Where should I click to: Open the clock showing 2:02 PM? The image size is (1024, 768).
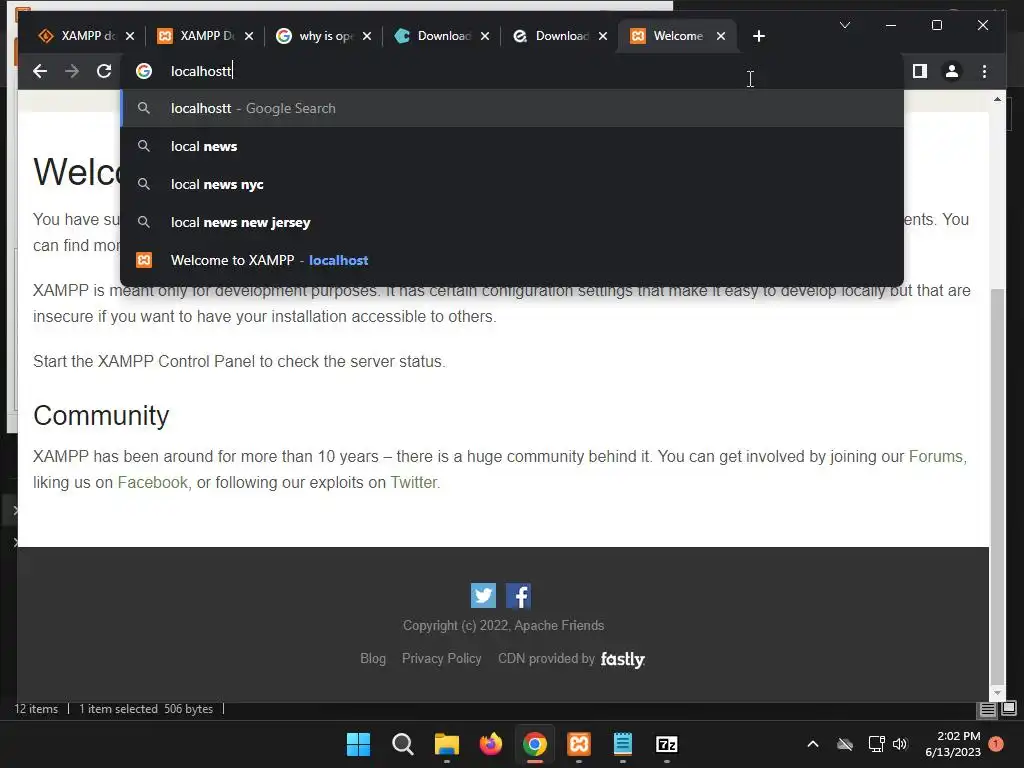click(953, 744)
